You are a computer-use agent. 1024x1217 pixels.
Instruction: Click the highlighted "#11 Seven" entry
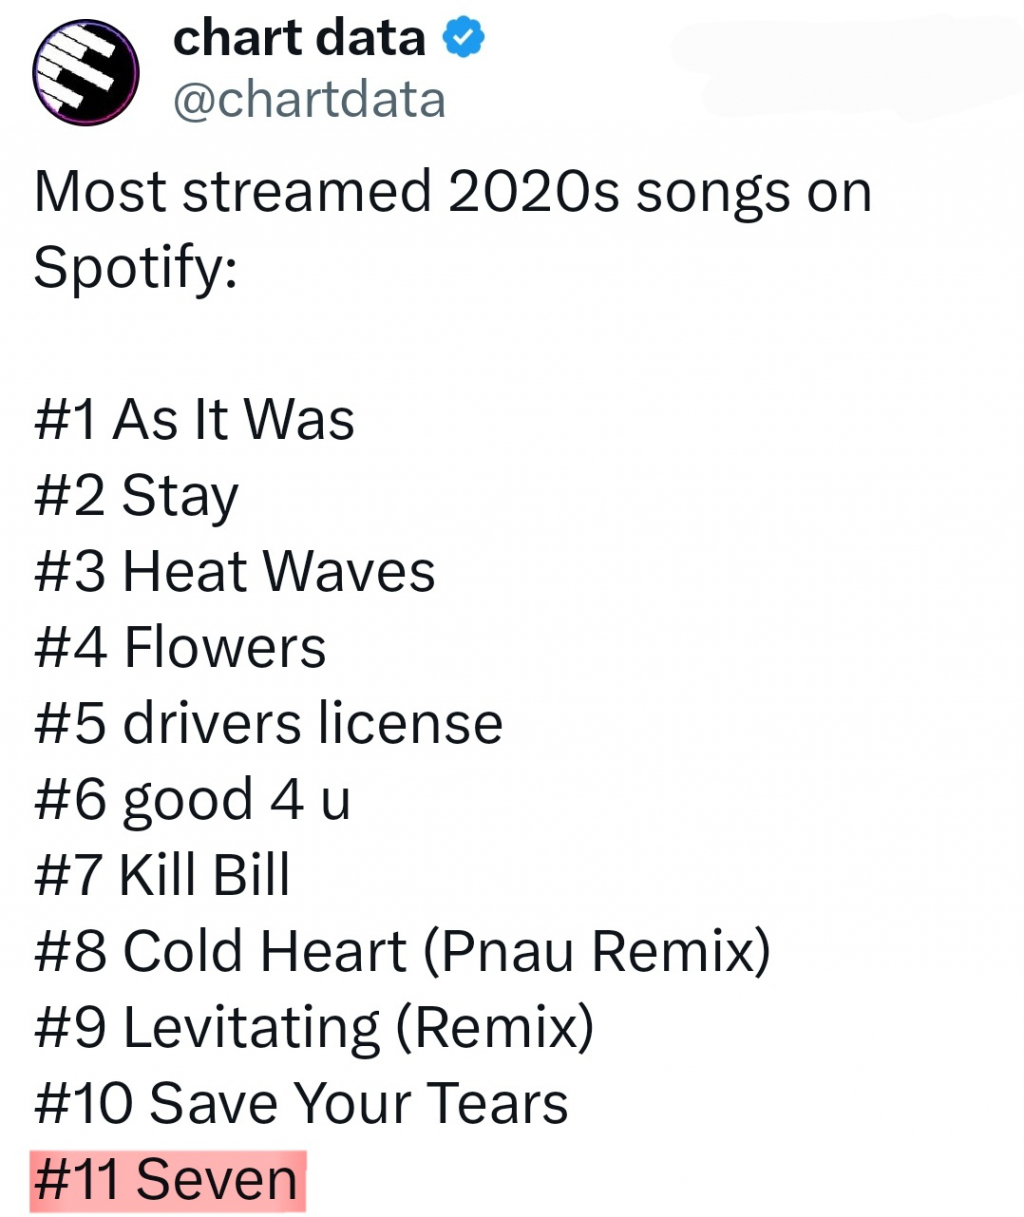pos(167,1179)
